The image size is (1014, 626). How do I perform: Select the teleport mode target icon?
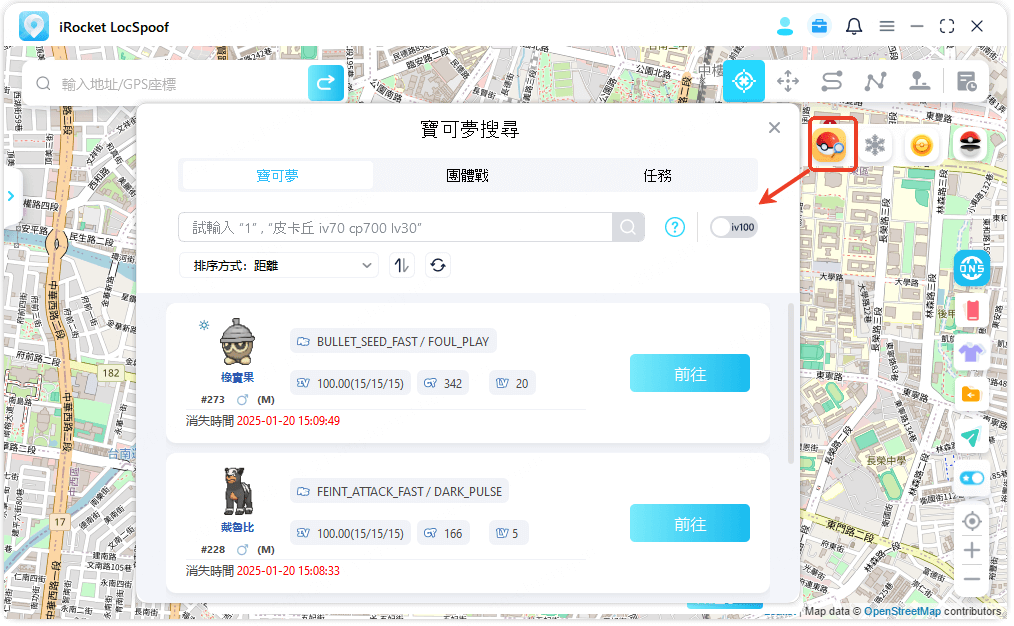tap(743, 81)
